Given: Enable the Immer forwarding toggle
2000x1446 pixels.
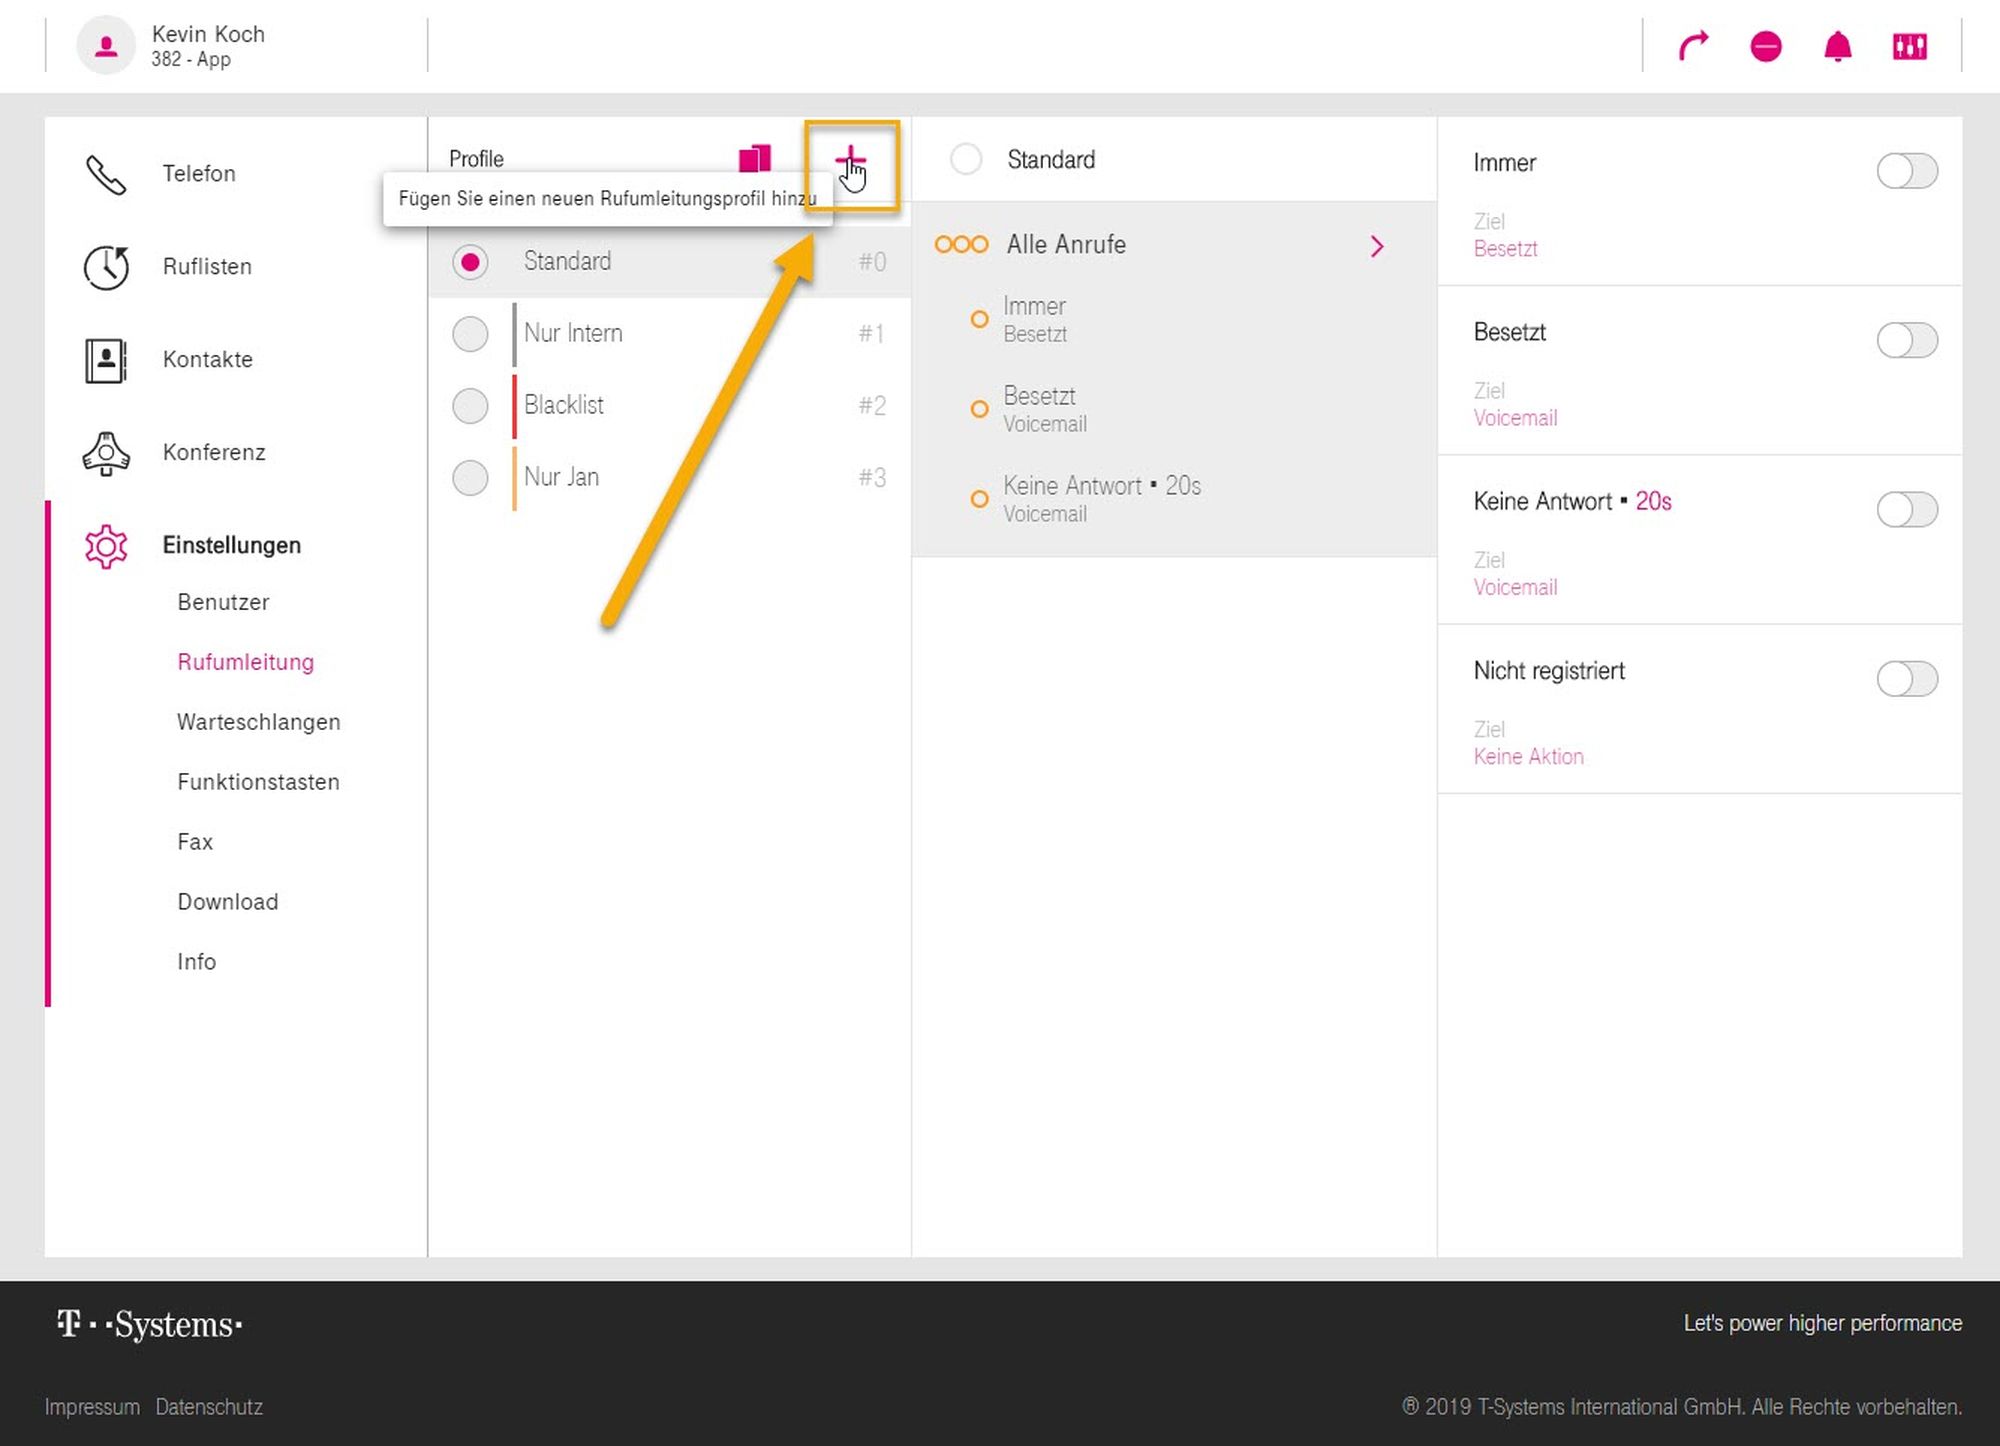Looking at the screenshot, I should click(x=1906, y=171).
